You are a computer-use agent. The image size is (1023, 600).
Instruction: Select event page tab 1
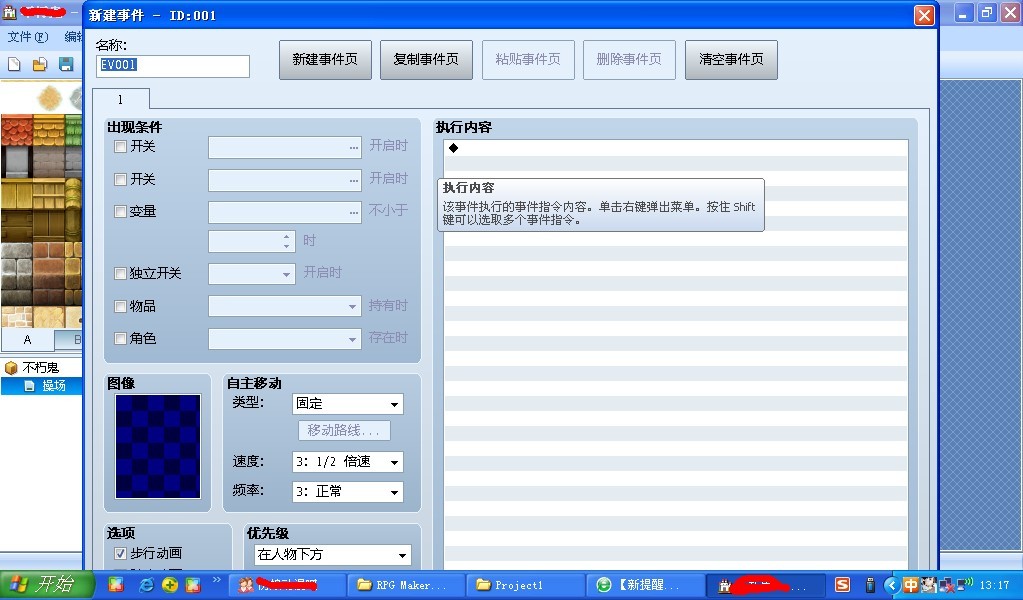point(121,99)
